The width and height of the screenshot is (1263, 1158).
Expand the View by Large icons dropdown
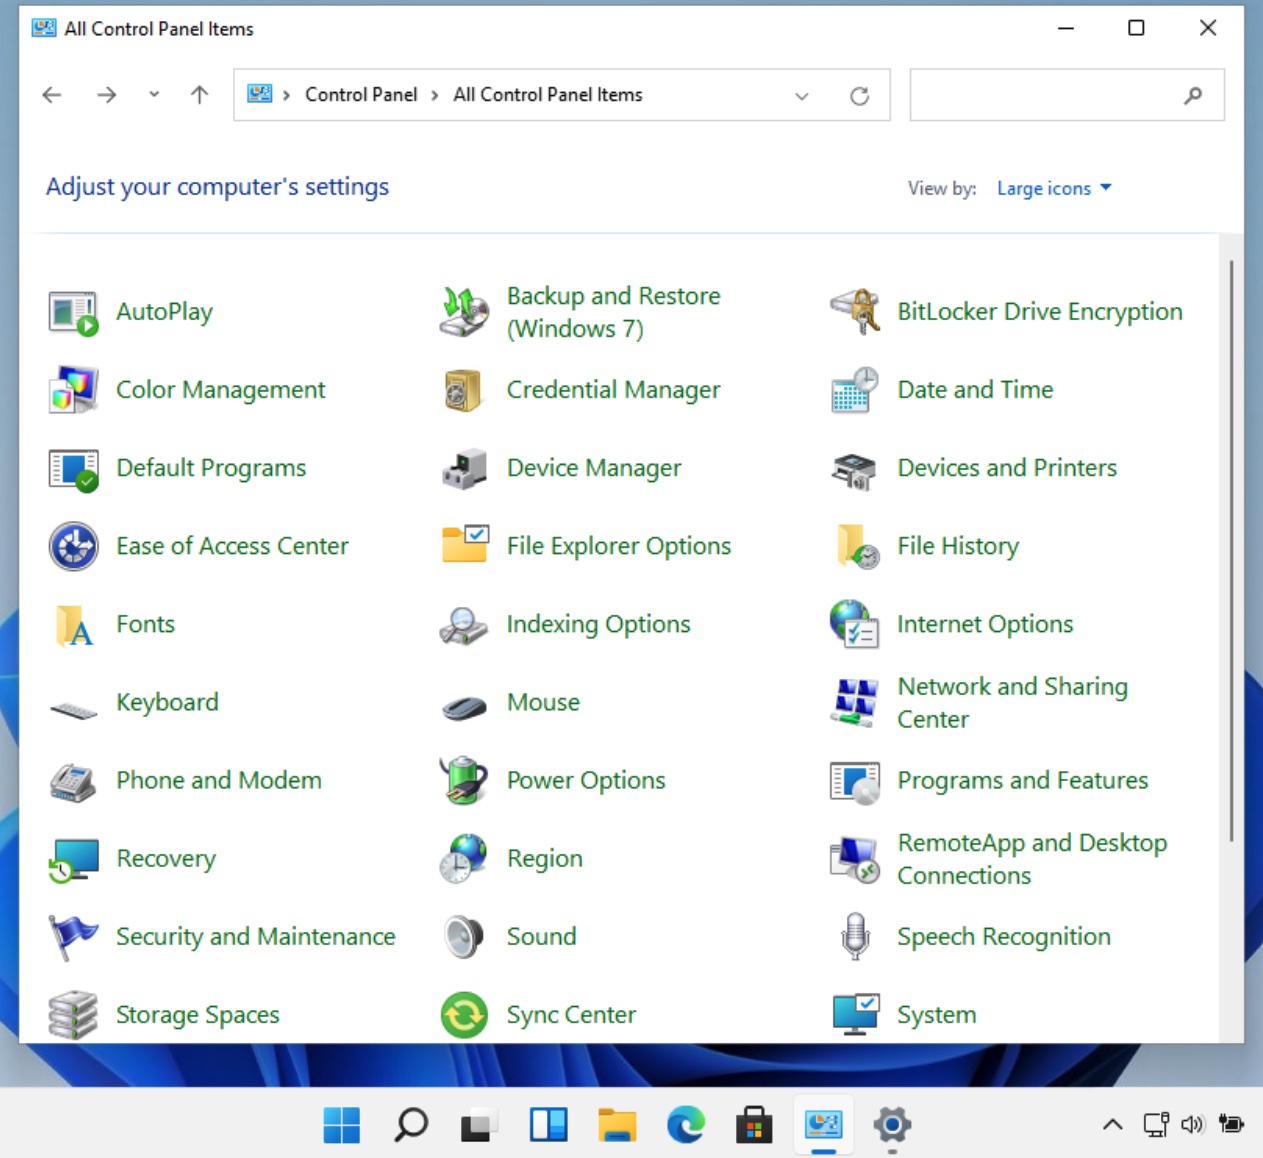[1054, 188]
